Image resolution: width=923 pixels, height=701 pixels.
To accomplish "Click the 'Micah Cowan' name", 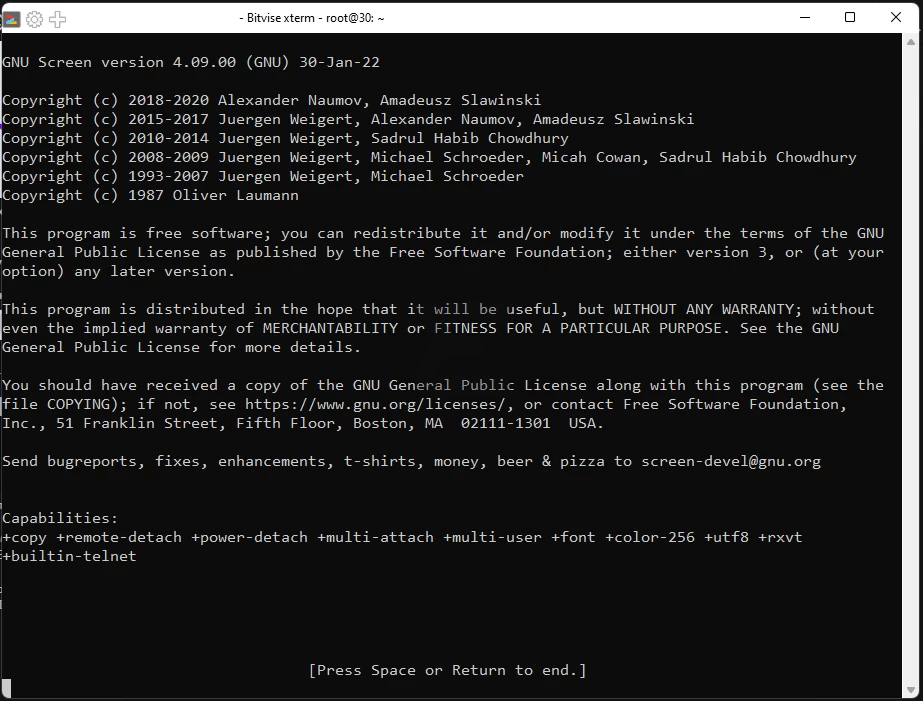I will coord(590,157).
